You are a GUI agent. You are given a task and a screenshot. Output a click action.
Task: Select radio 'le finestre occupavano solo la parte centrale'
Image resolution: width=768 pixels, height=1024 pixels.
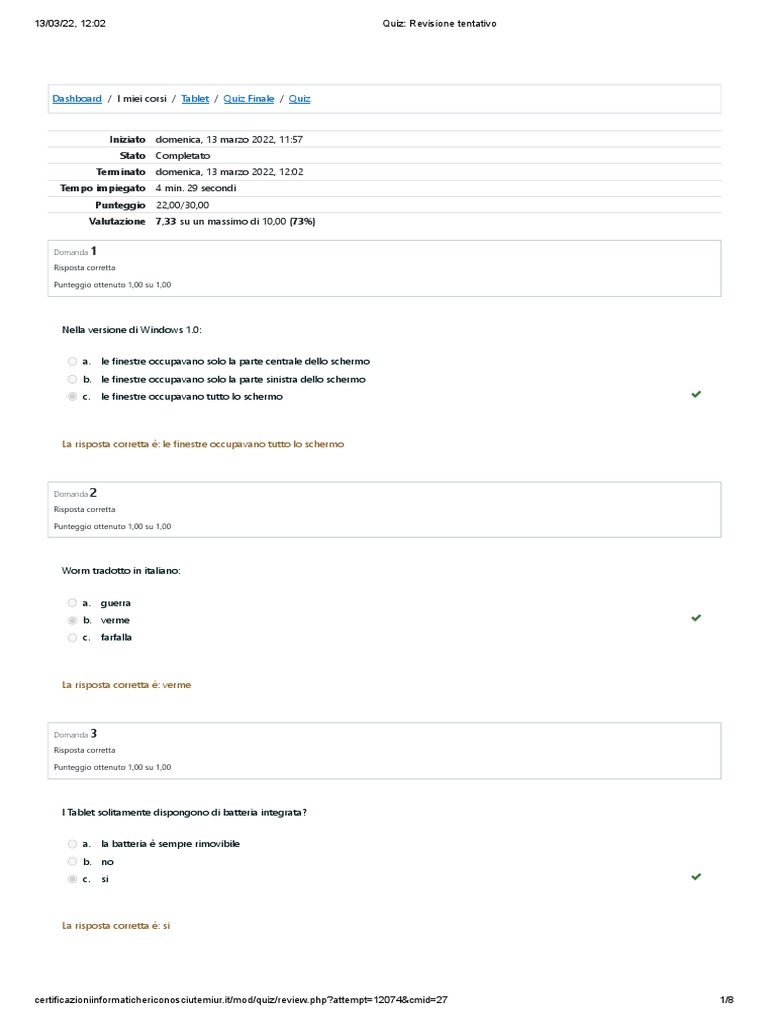pos(72,361)
